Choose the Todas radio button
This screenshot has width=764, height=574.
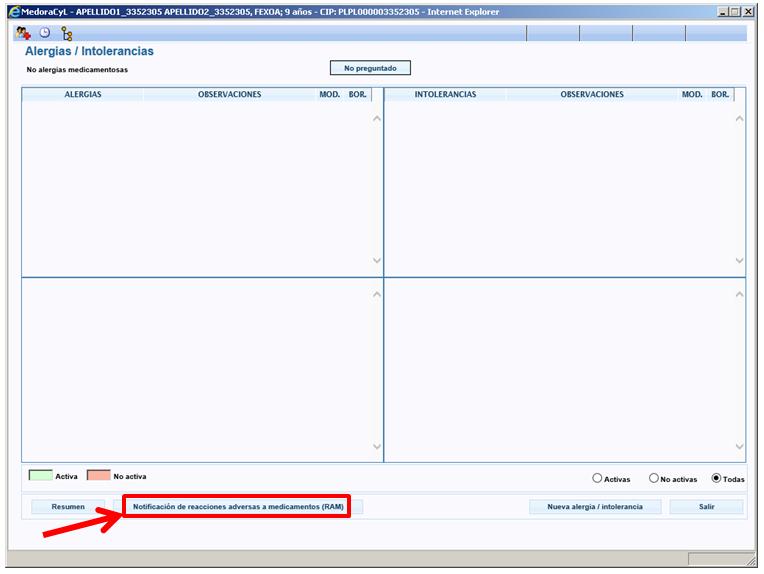pyautogui.click(x=716, y=479)
